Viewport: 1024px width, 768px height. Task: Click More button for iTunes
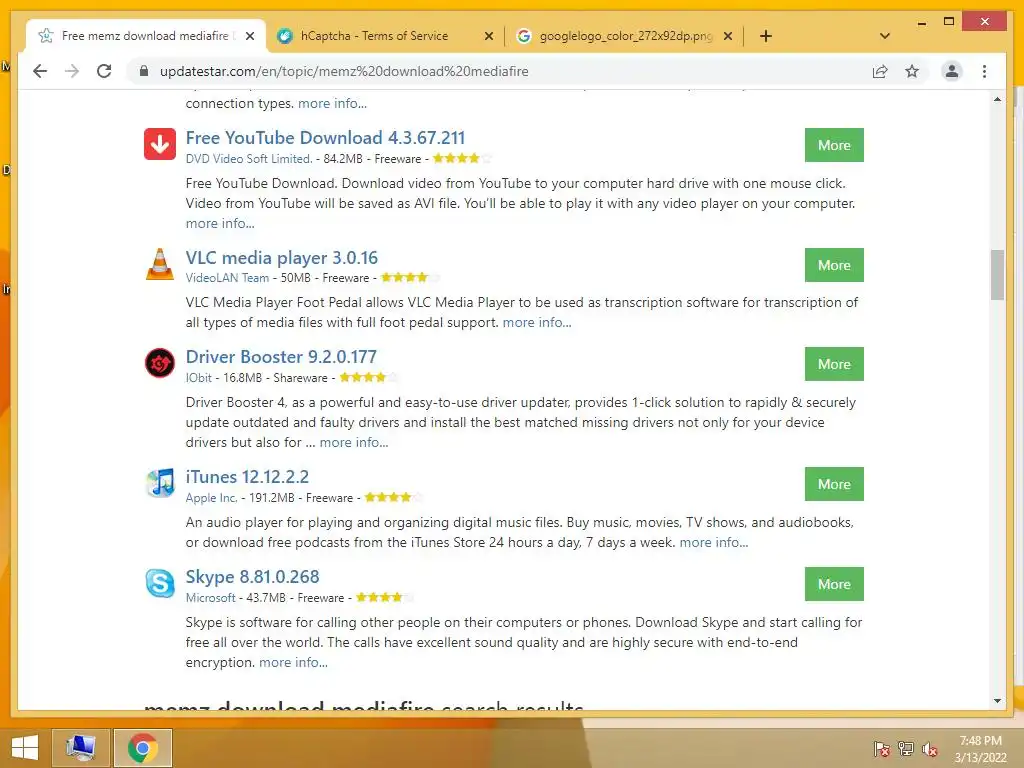834,484
